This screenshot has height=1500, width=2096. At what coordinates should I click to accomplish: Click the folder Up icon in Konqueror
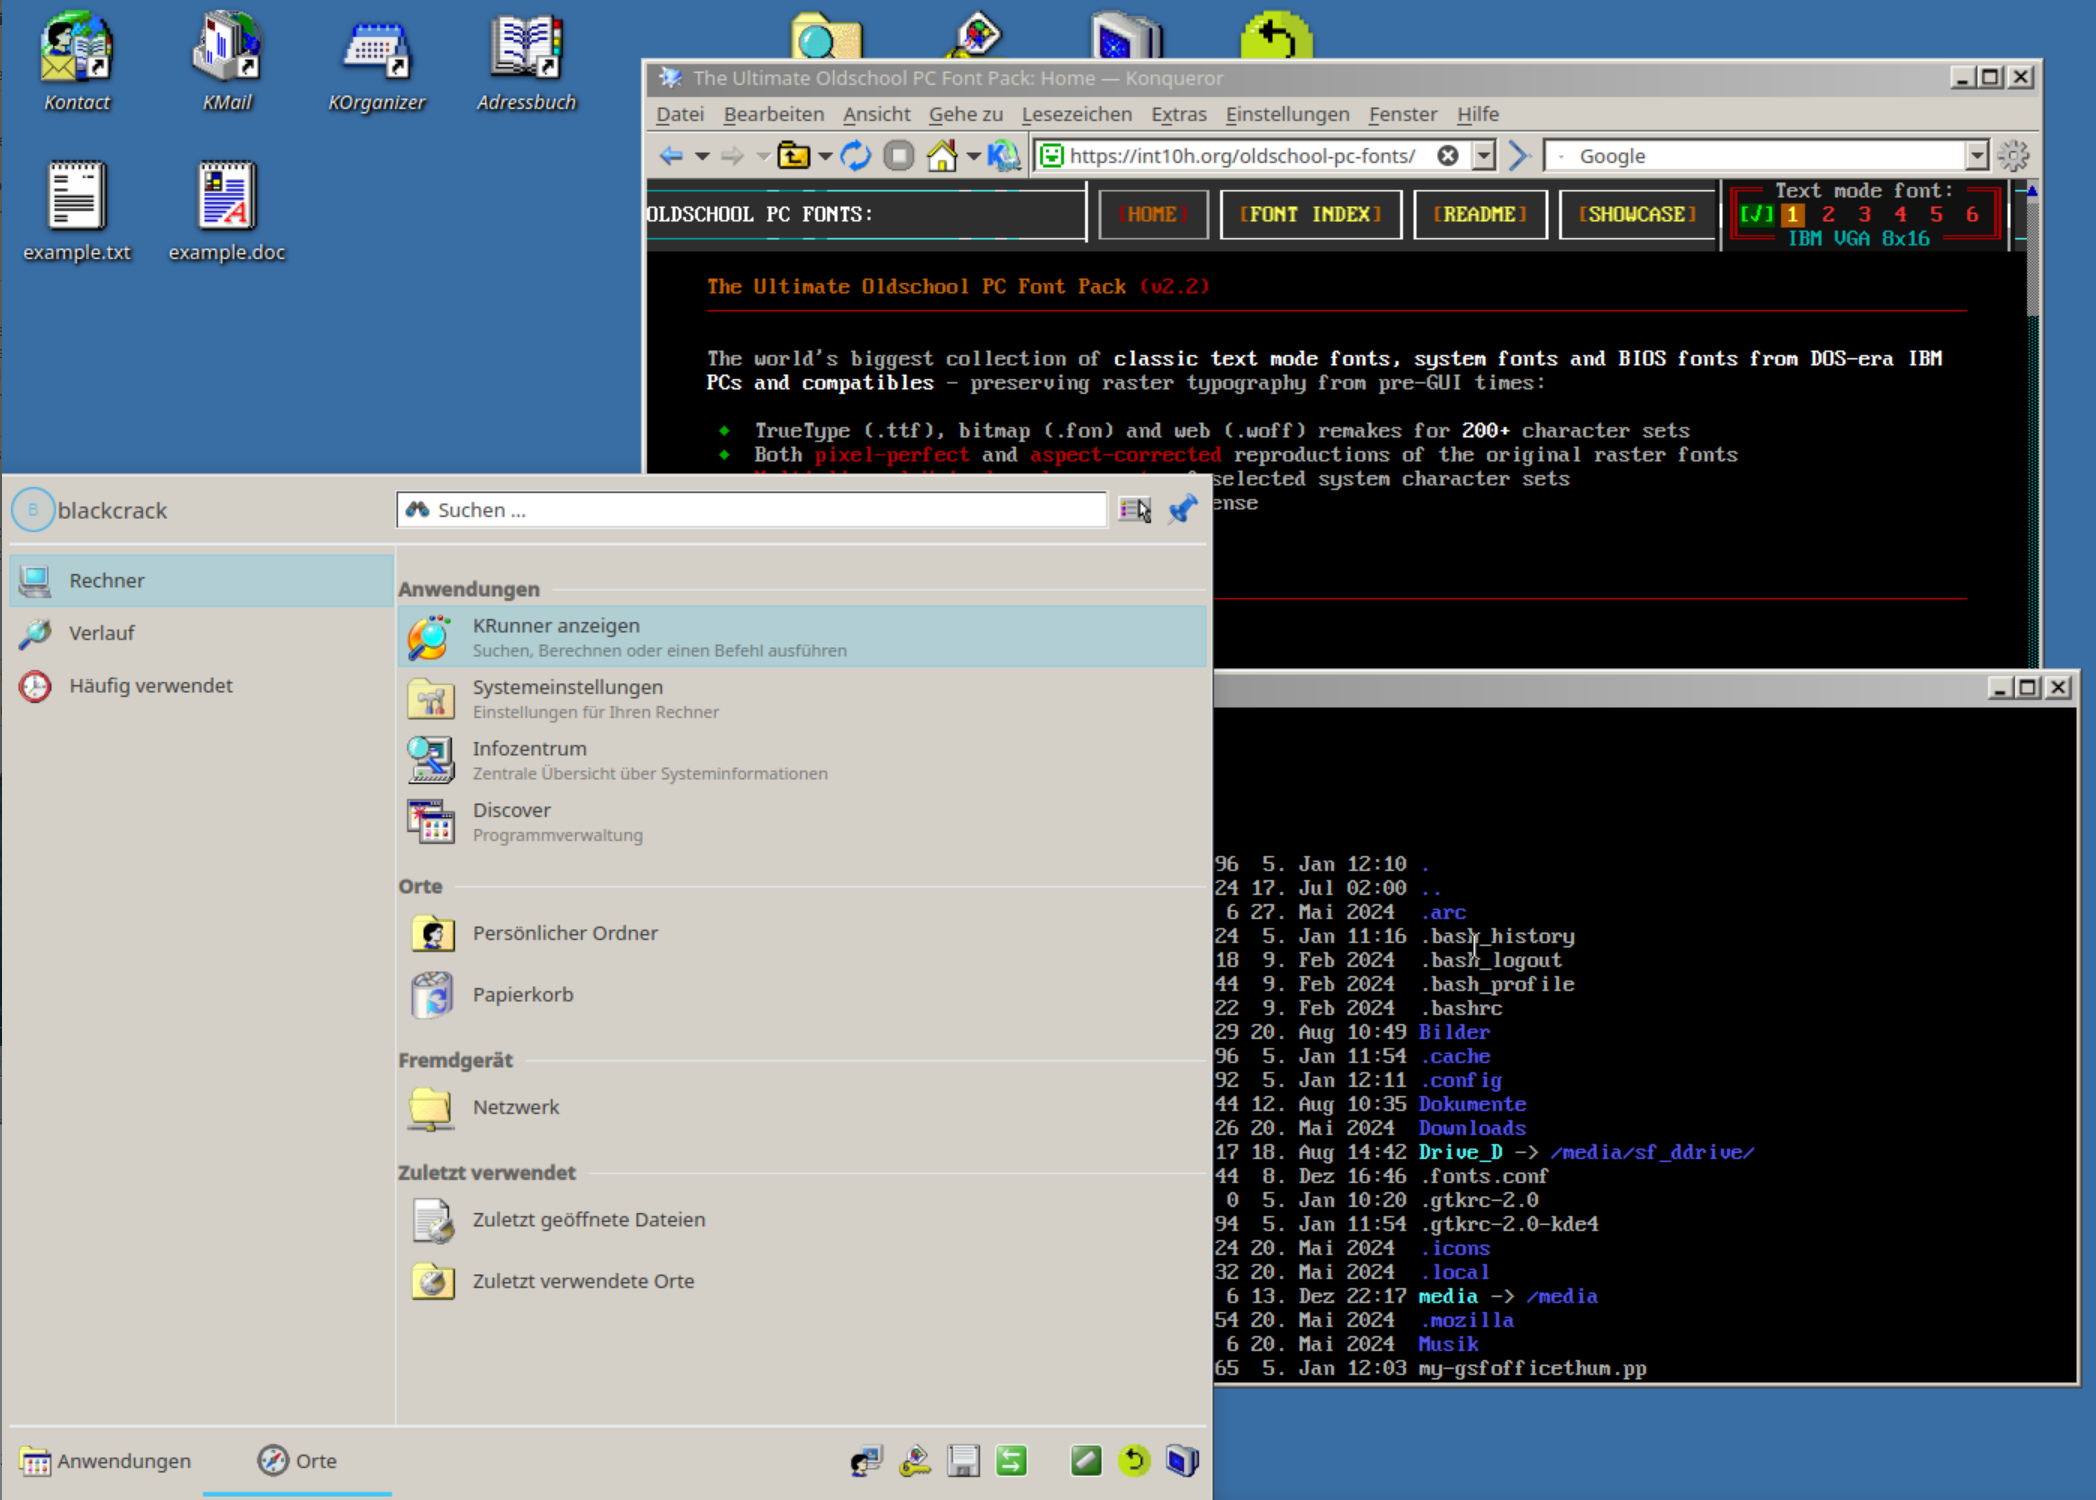click(794, 156)
